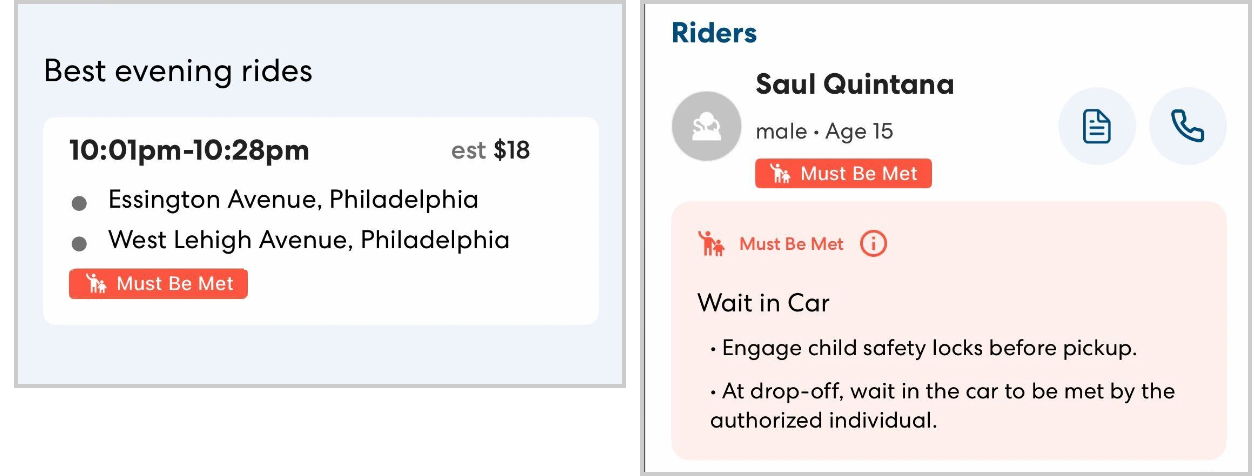Image resolution: width=1252 pixels, height=476 pixels.
Task: Select the Essington Avenue, Philadelphia address
Action: (x=293, y=200)
